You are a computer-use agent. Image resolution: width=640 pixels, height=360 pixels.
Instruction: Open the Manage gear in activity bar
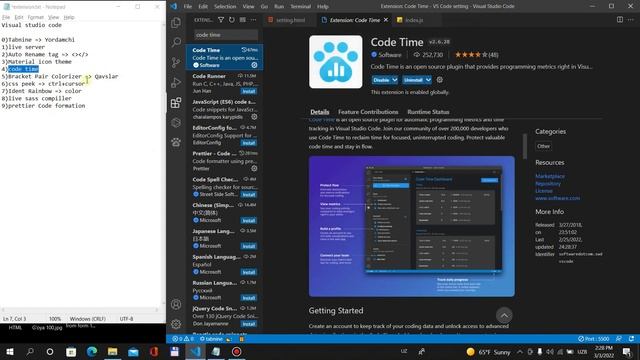[176, 324]
